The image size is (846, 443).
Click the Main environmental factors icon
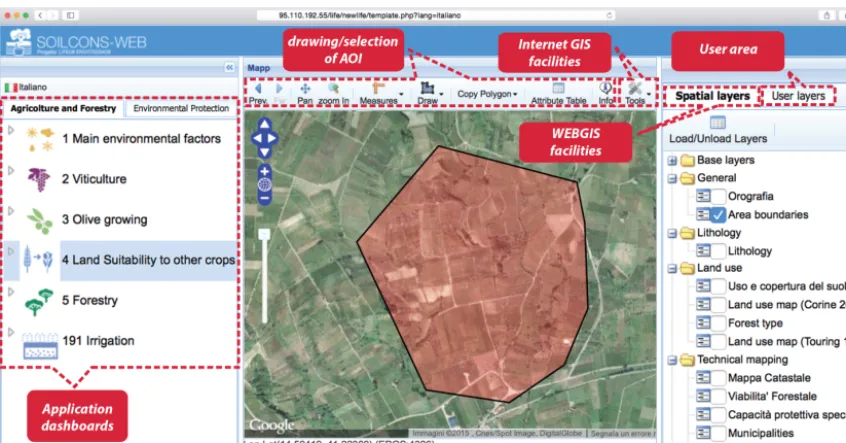tap(40, 139)
